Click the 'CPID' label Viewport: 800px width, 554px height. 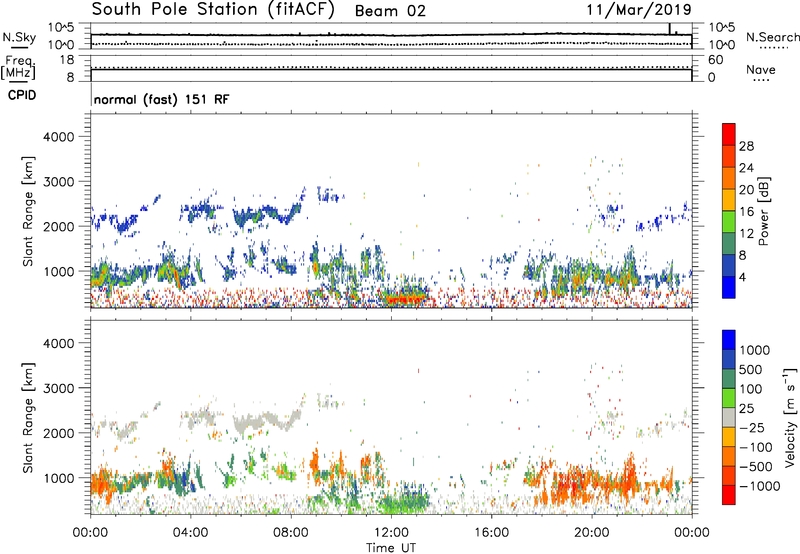22,95
